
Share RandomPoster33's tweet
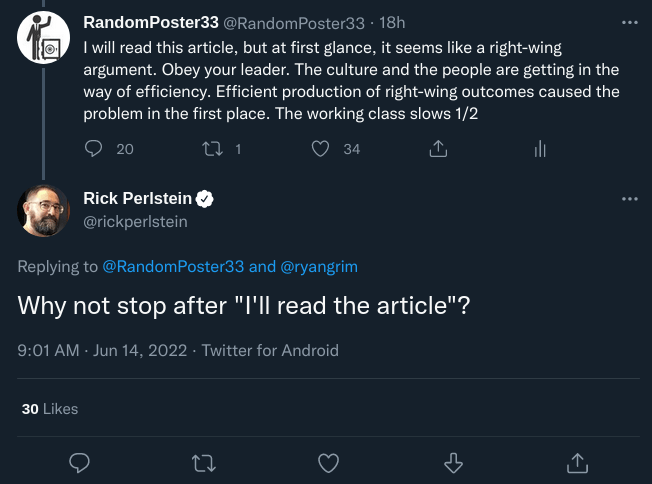[x=437, y=149]
